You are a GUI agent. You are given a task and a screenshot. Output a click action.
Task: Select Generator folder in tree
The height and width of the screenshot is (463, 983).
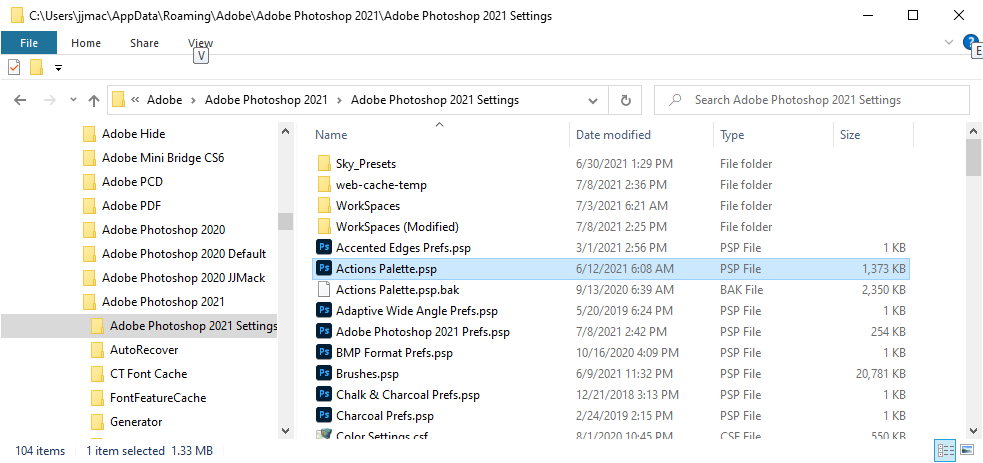[127, 422]
